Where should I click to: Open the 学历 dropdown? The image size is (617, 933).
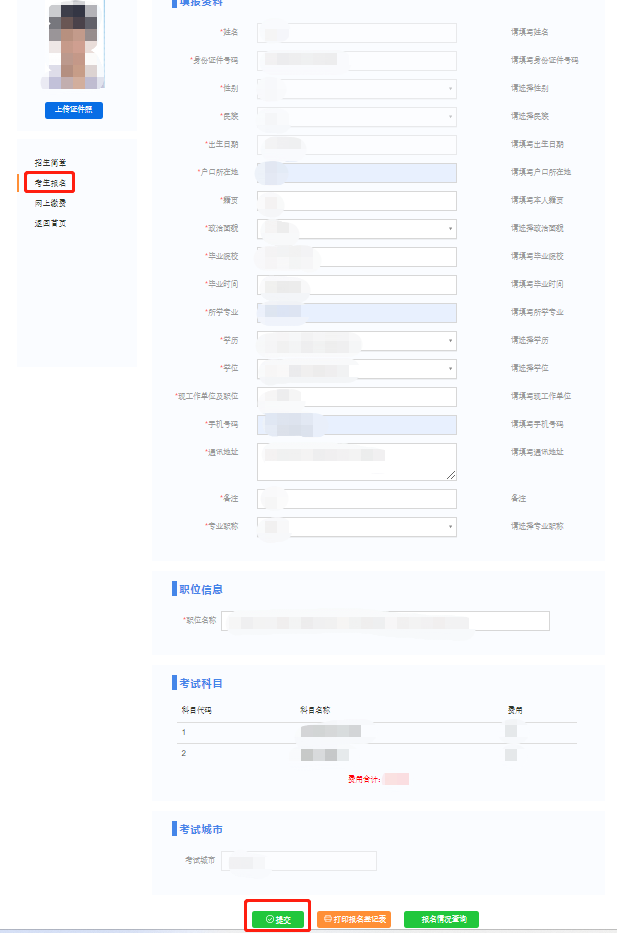(x=356, y=341)
